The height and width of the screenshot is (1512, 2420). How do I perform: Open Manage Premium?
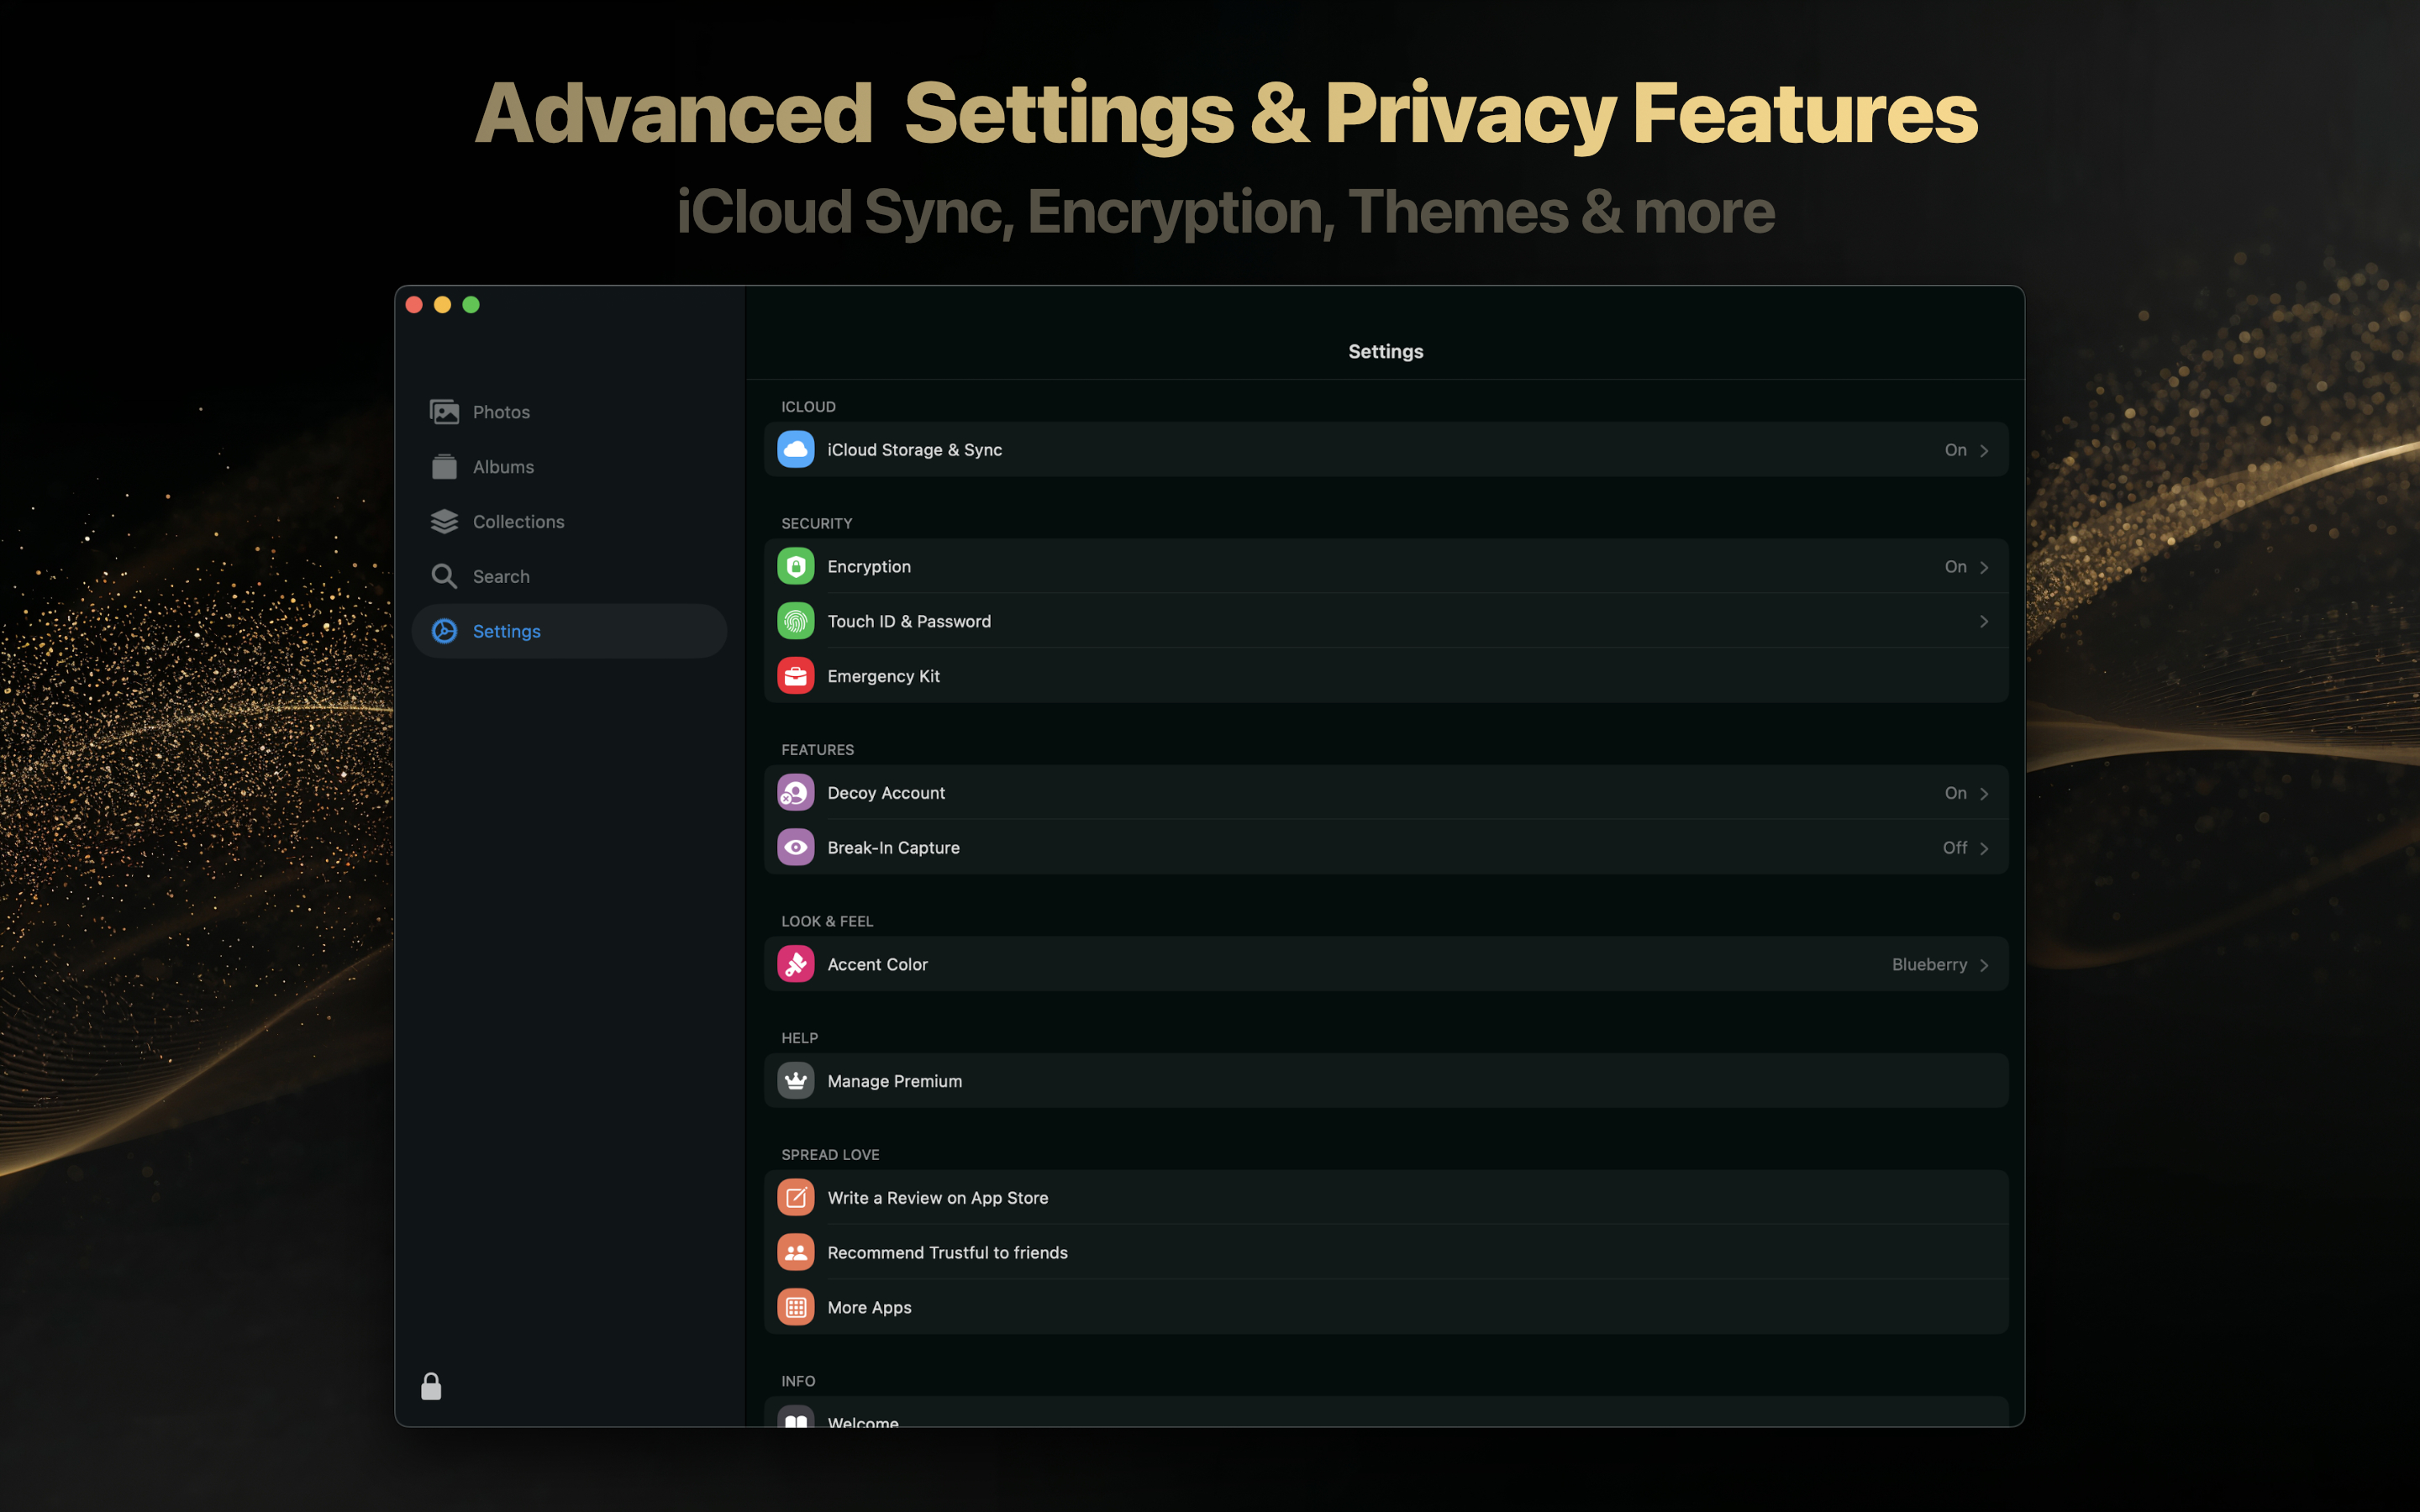pos(1386,1081)
